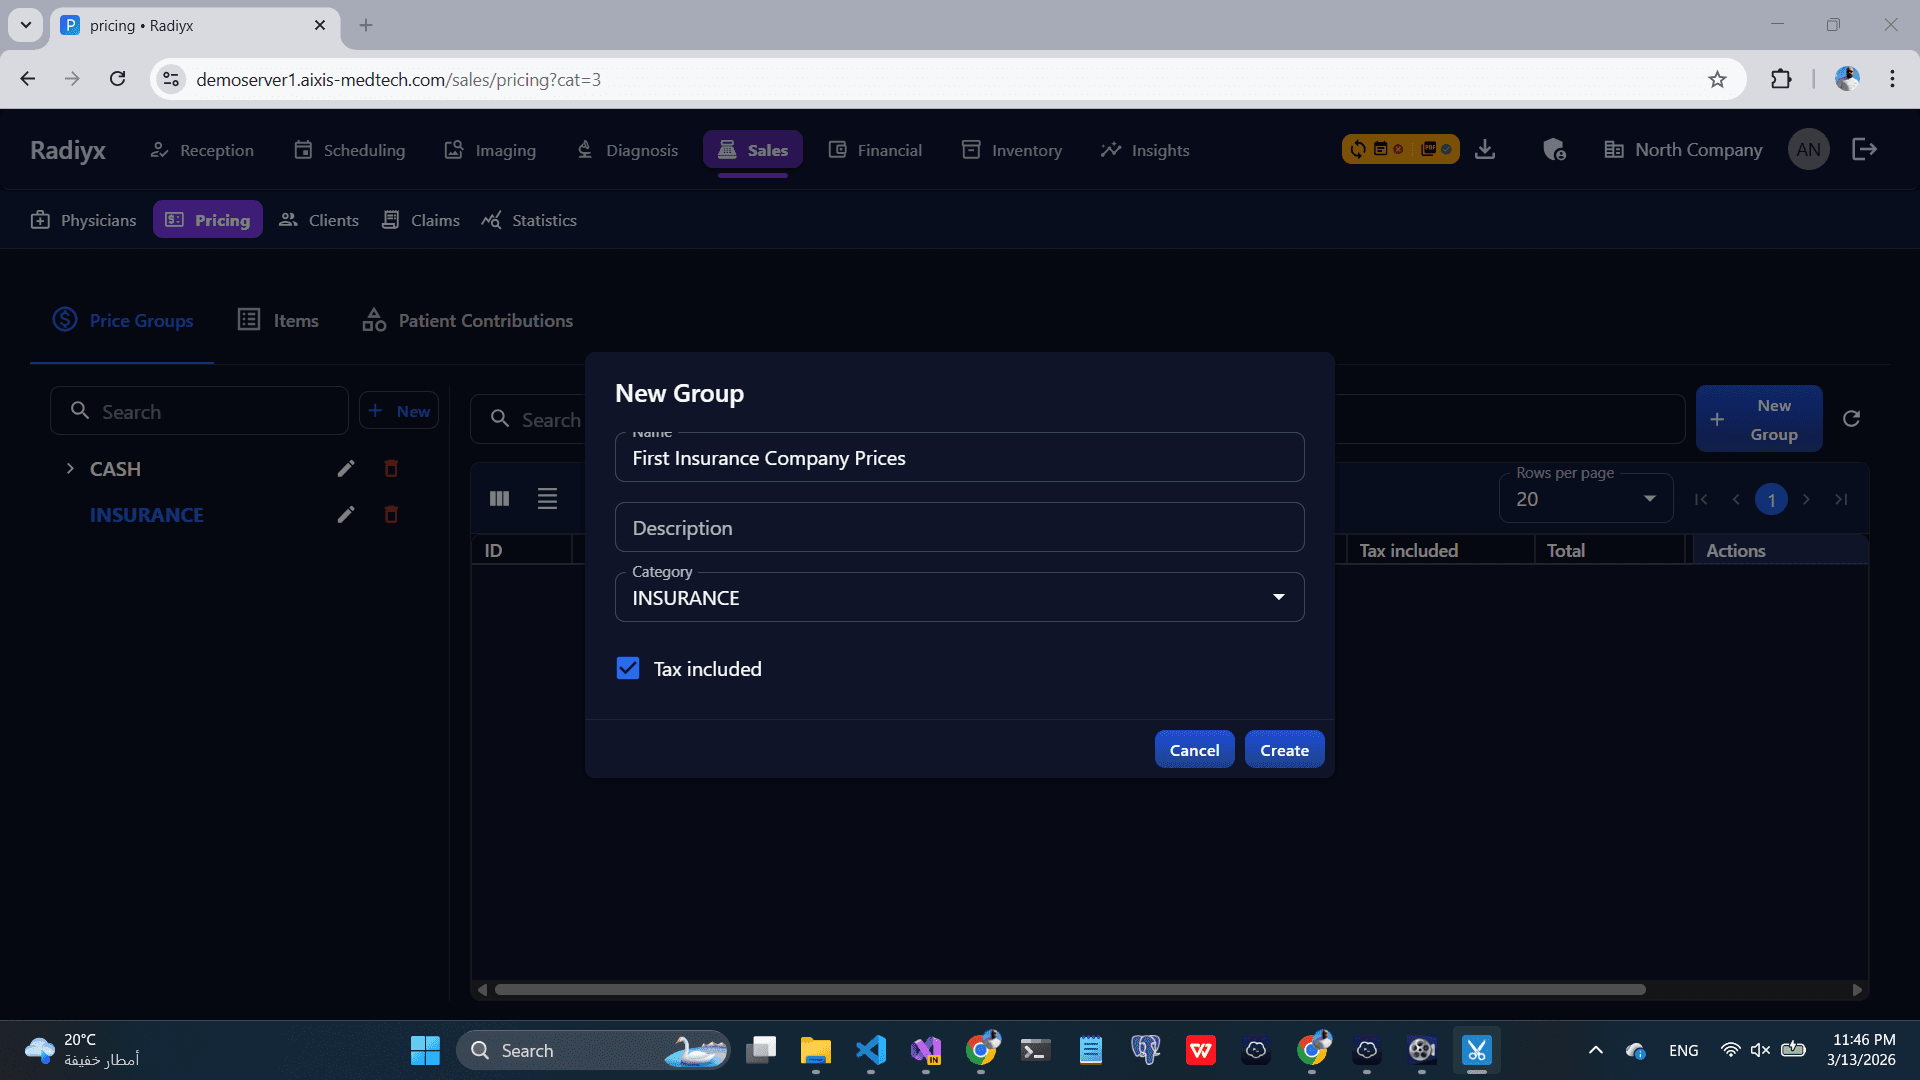This screenshot has height=1080, width=1920.
Task: Click the Create button
Action: 1284,750
